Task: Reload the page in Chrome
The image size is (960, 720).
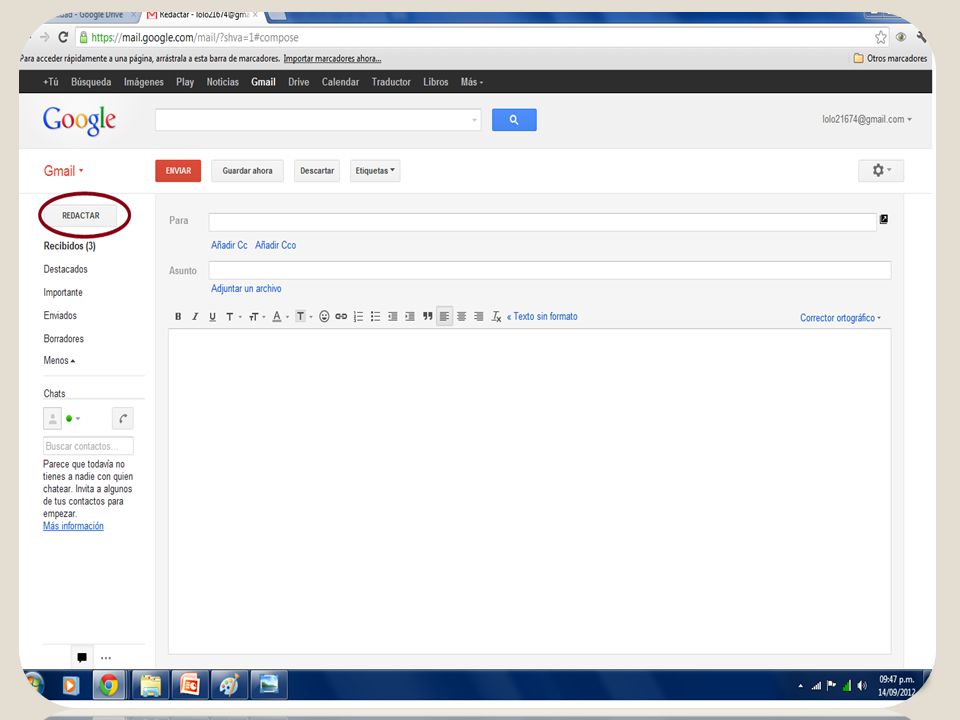Action: (63, 37)
